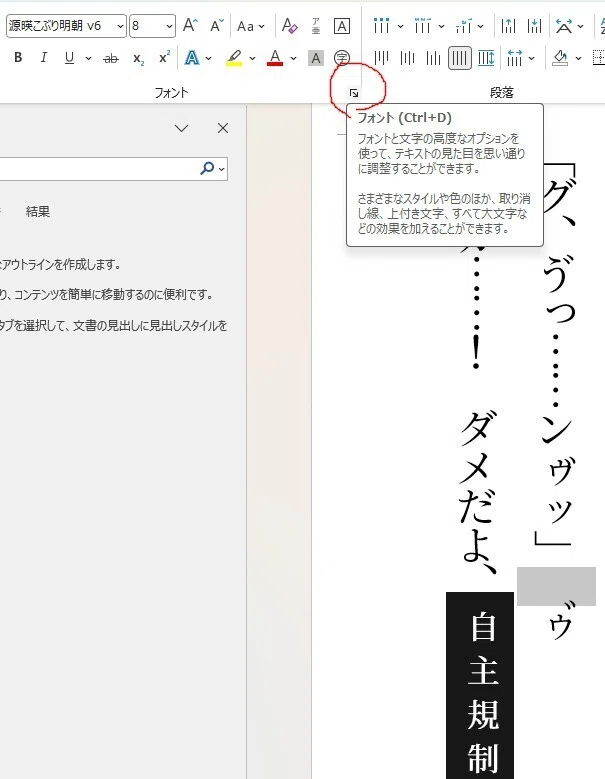Open line and paragraph spacing options
The height and width of the screenshot is (779, 605).
click(515, 59)
